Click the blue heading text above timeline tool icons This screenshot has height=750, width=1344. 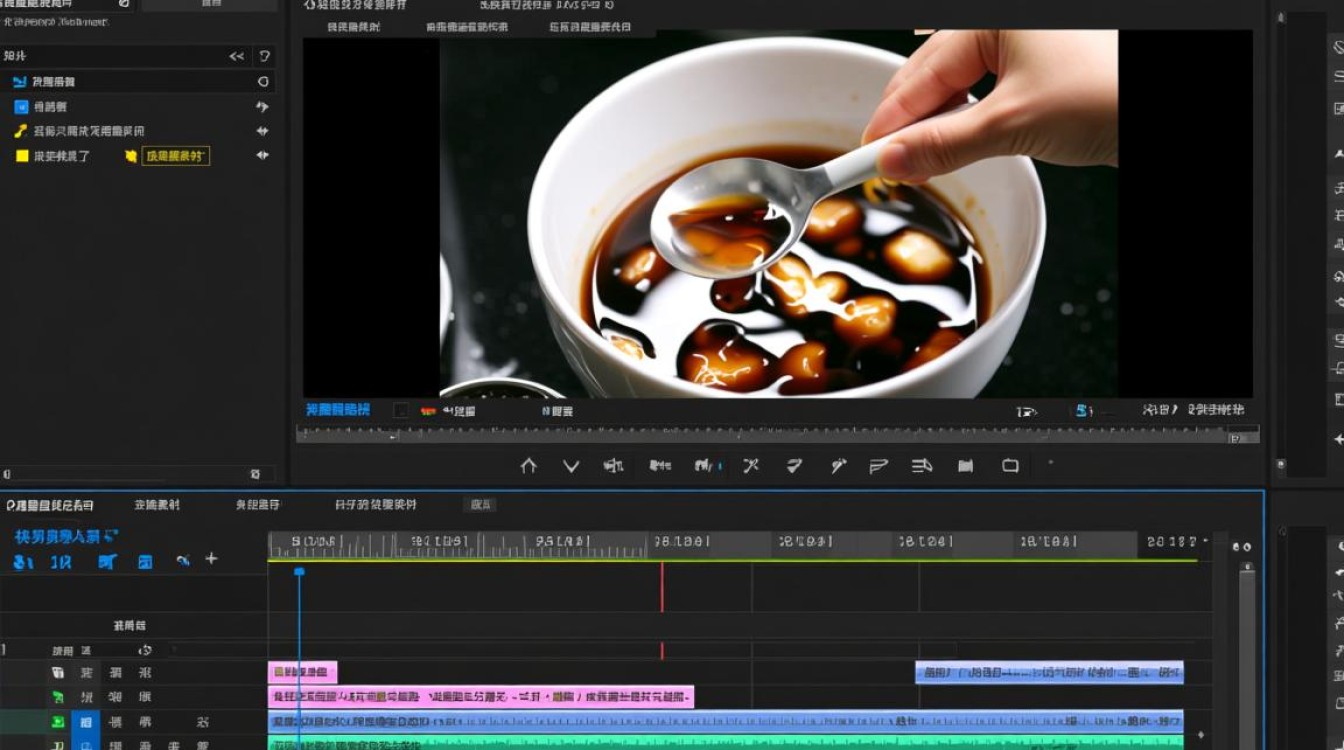[x=66, y=537]
